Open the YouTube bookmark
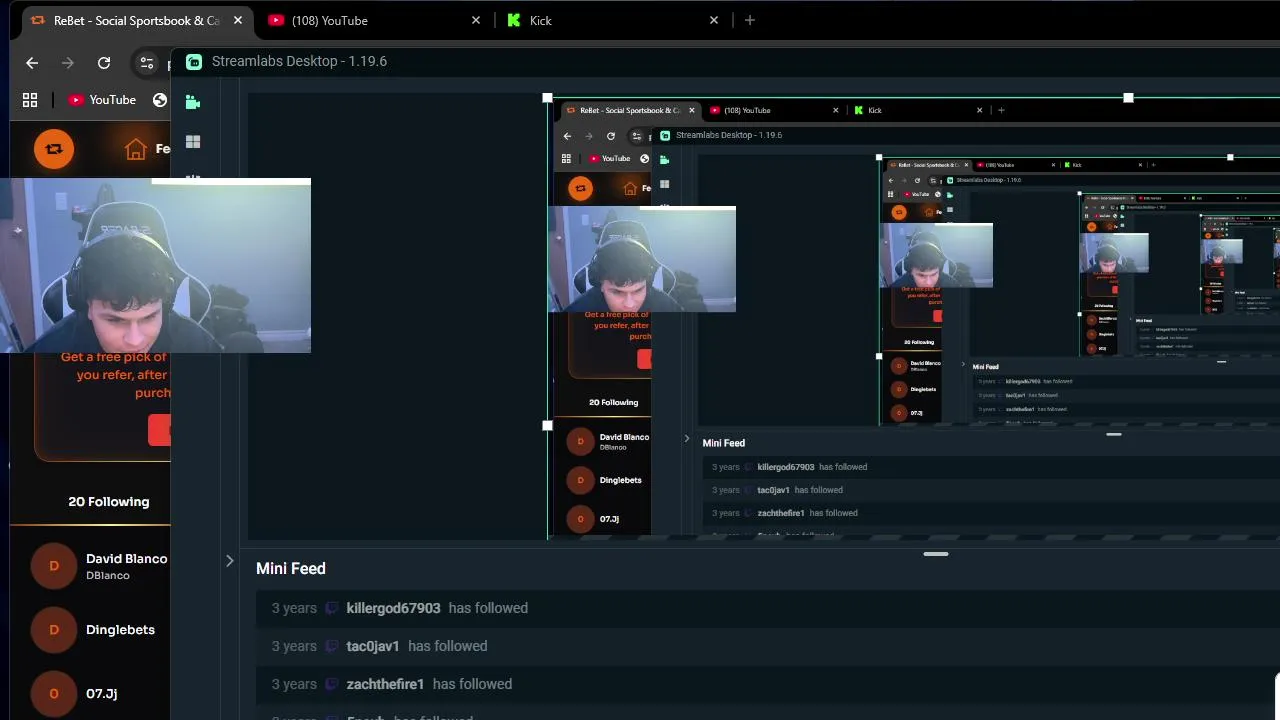Viewport: 1280px width, 720px height. click(102, 100)
